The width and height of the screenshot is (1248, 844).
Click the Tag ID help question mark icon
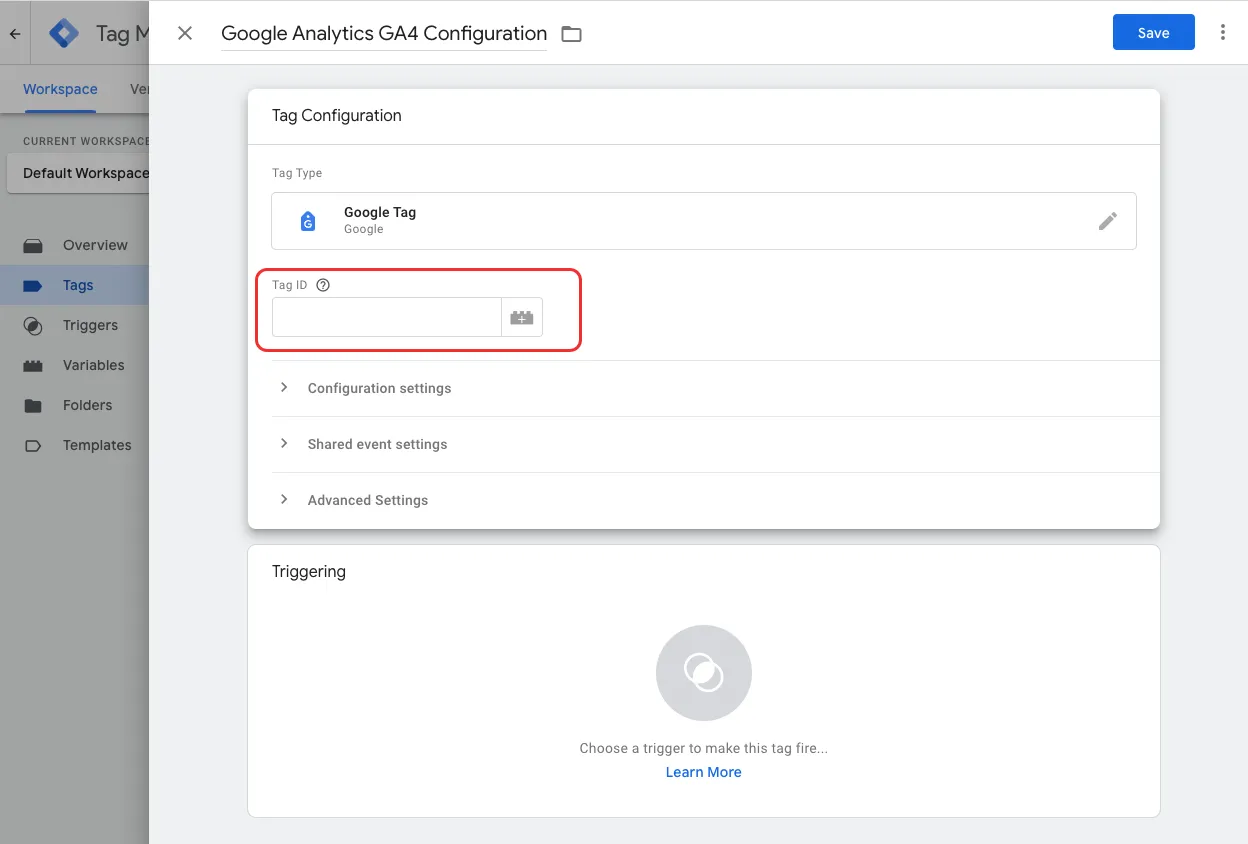click(x=323, y=285)
